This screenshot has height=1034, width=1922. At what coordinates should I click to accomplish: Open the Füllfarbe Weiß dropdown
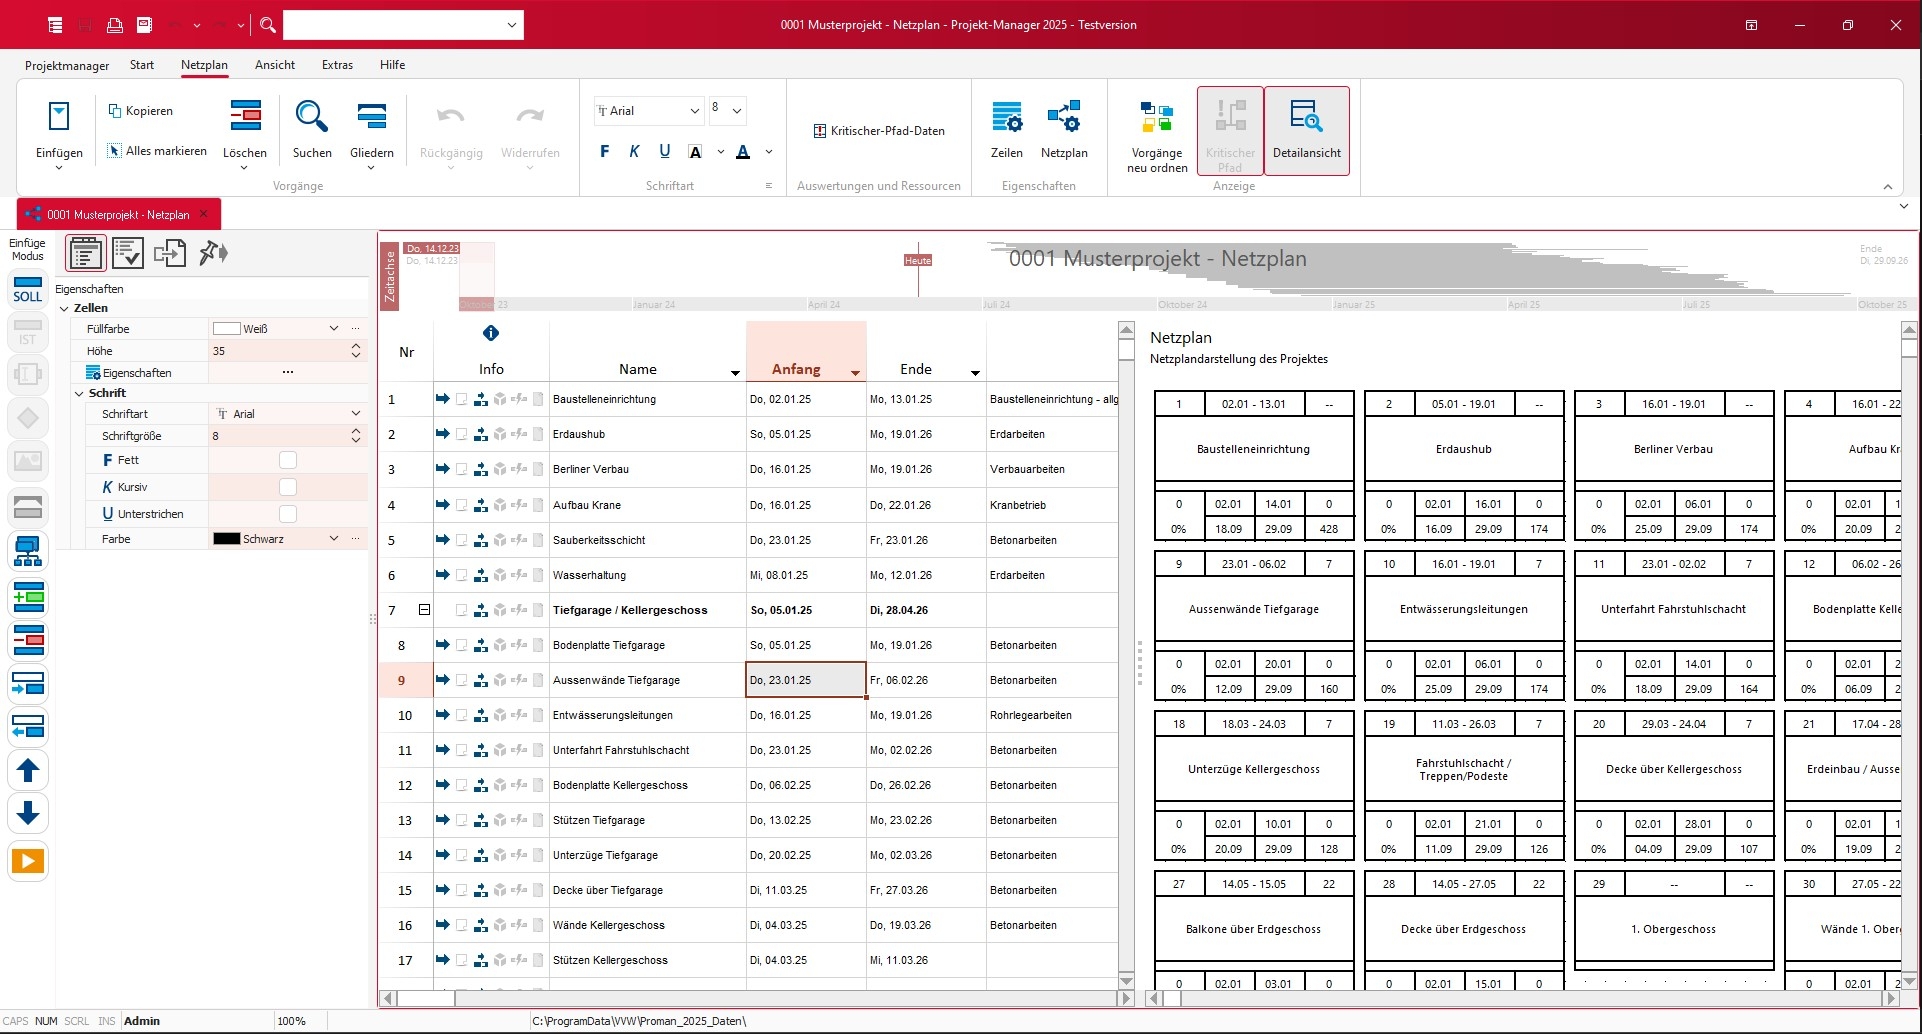point(334,329)
